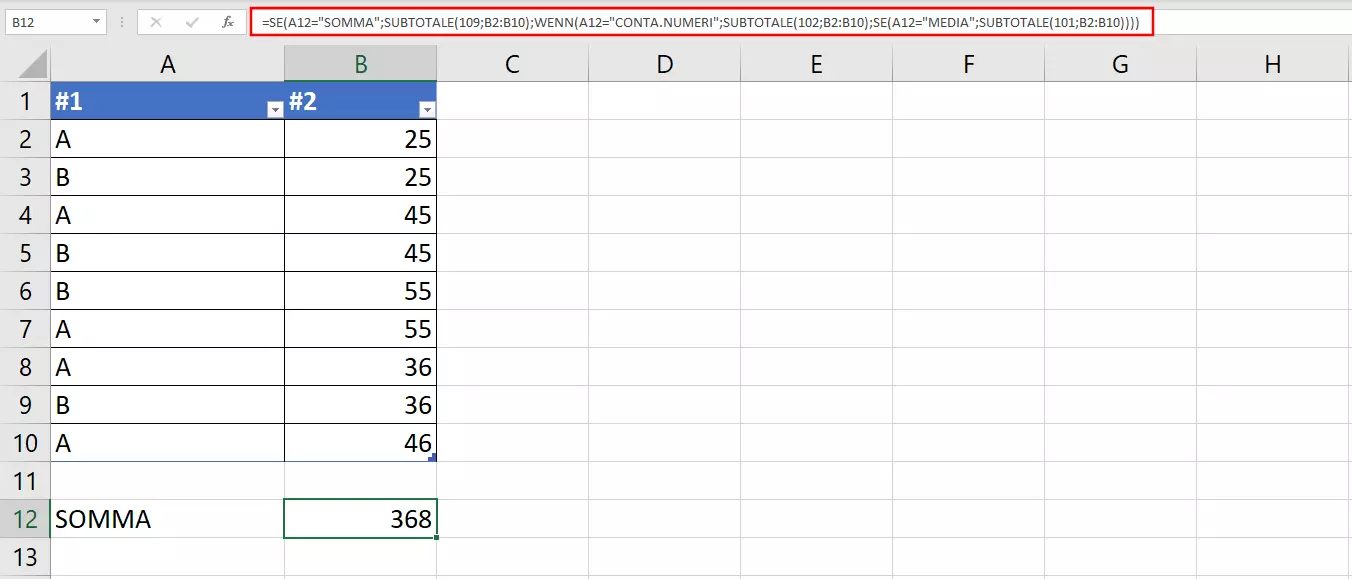The image size is (1352, 579).
Task: Select column F header
Action: point(969,65)
